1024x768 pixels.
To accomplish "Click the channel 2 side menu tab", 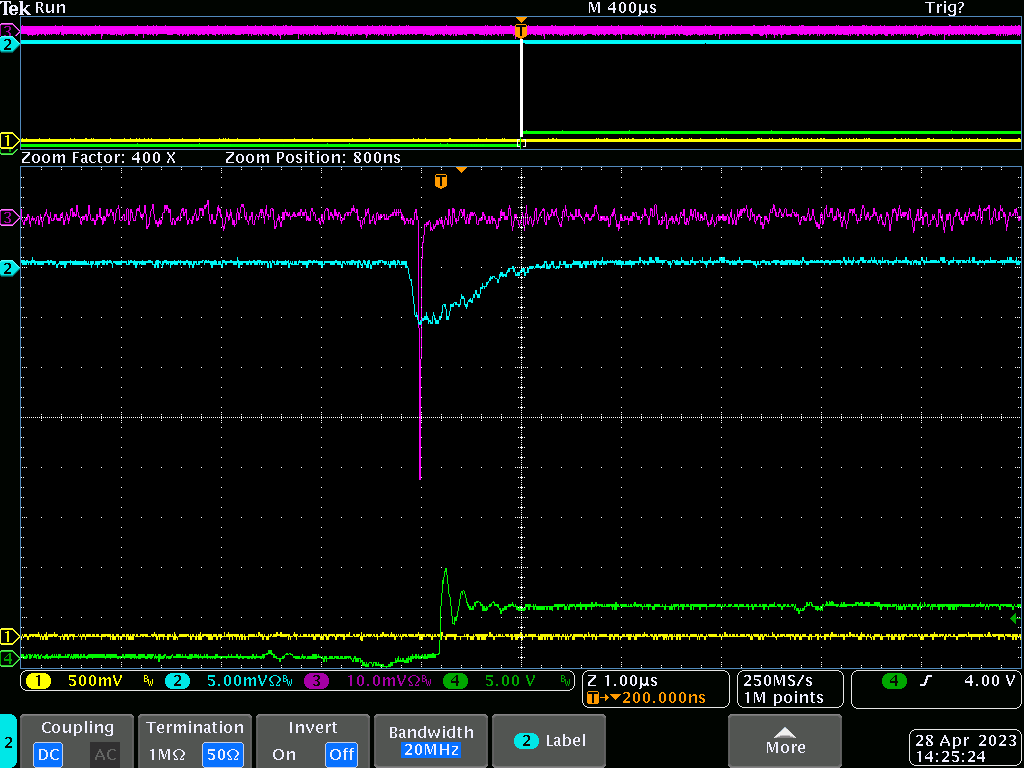I will (8, 742).
